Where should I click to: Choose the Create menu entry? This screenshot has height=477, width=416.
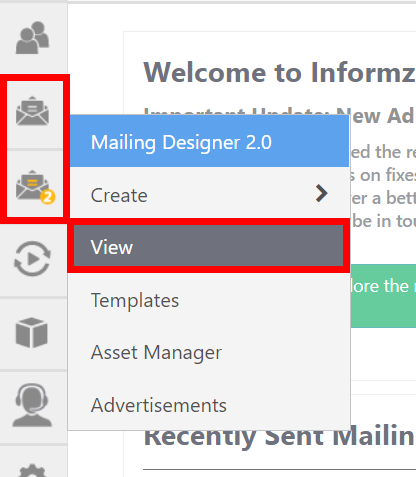[x=209, y=194]
